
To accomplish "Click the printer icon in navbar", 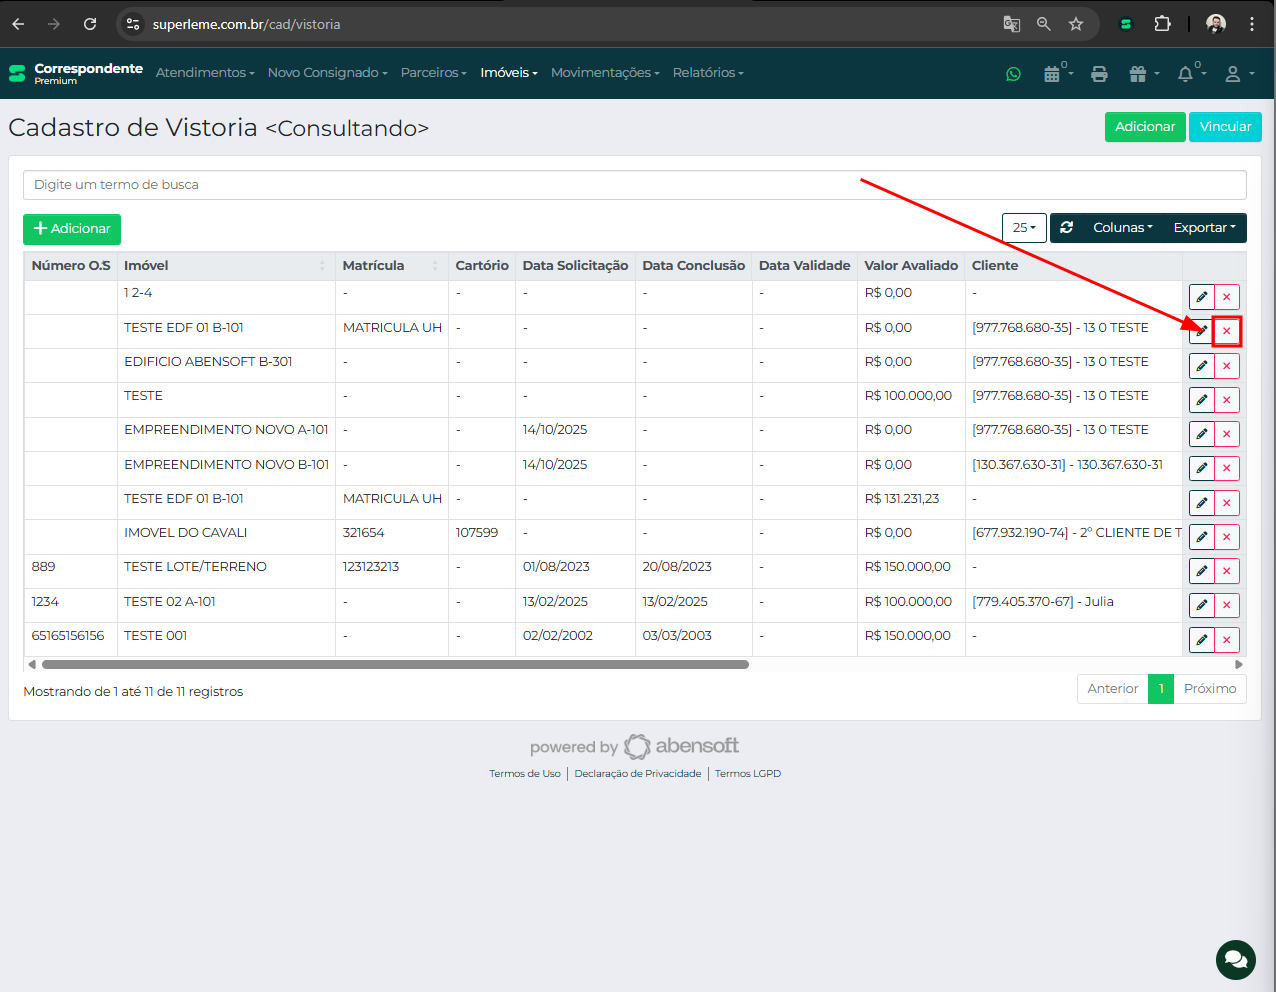I will tap(1099, 74).
